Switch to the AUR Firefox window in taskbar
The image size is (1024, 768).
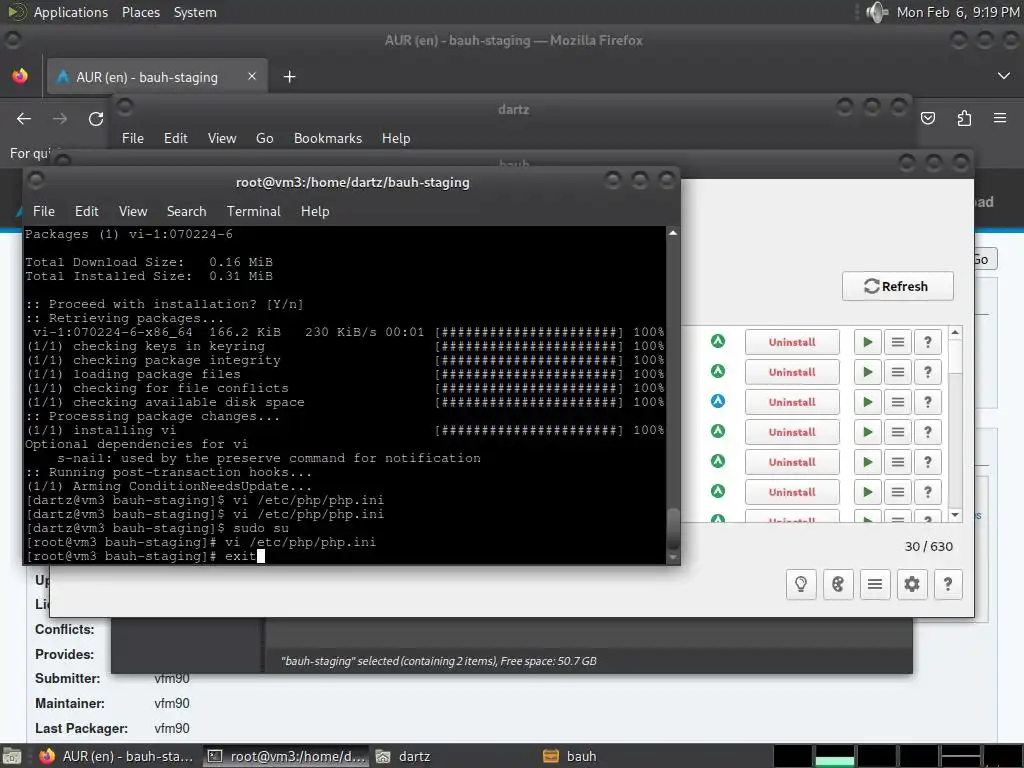point(116,756)
